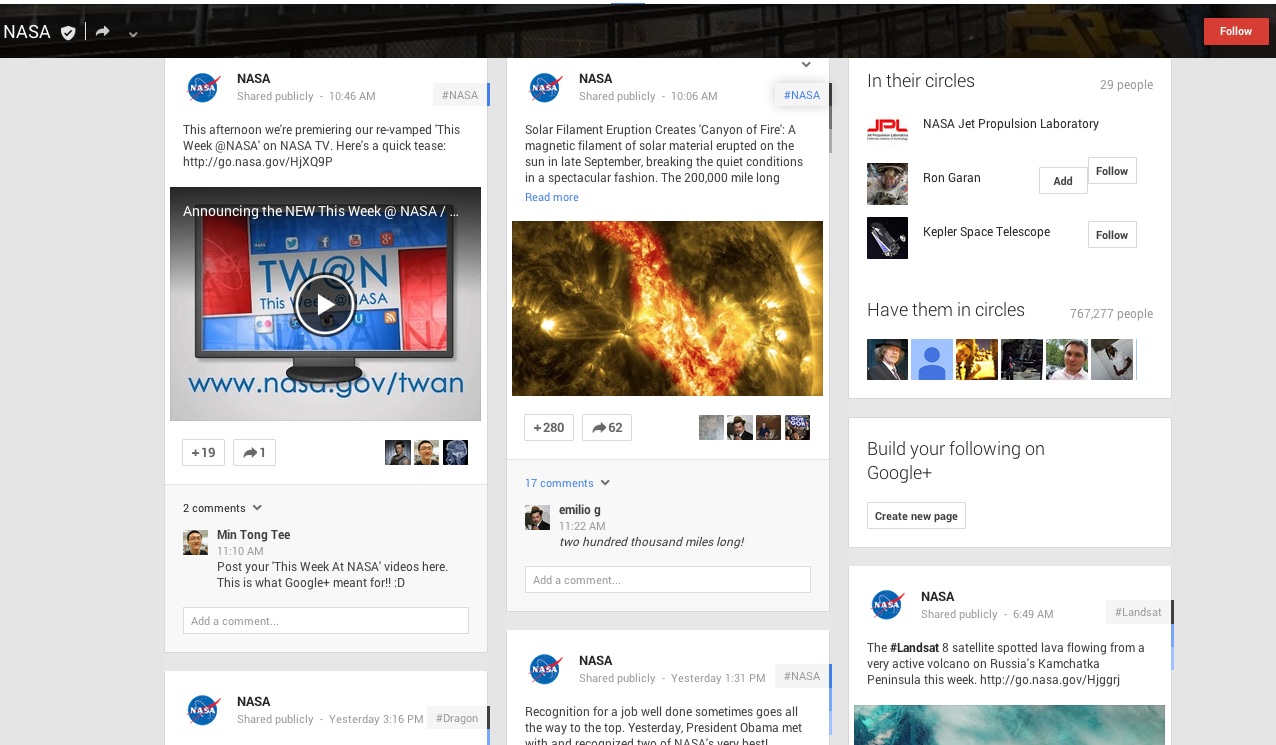Click Add a comment field under solar post

[668, 580]
